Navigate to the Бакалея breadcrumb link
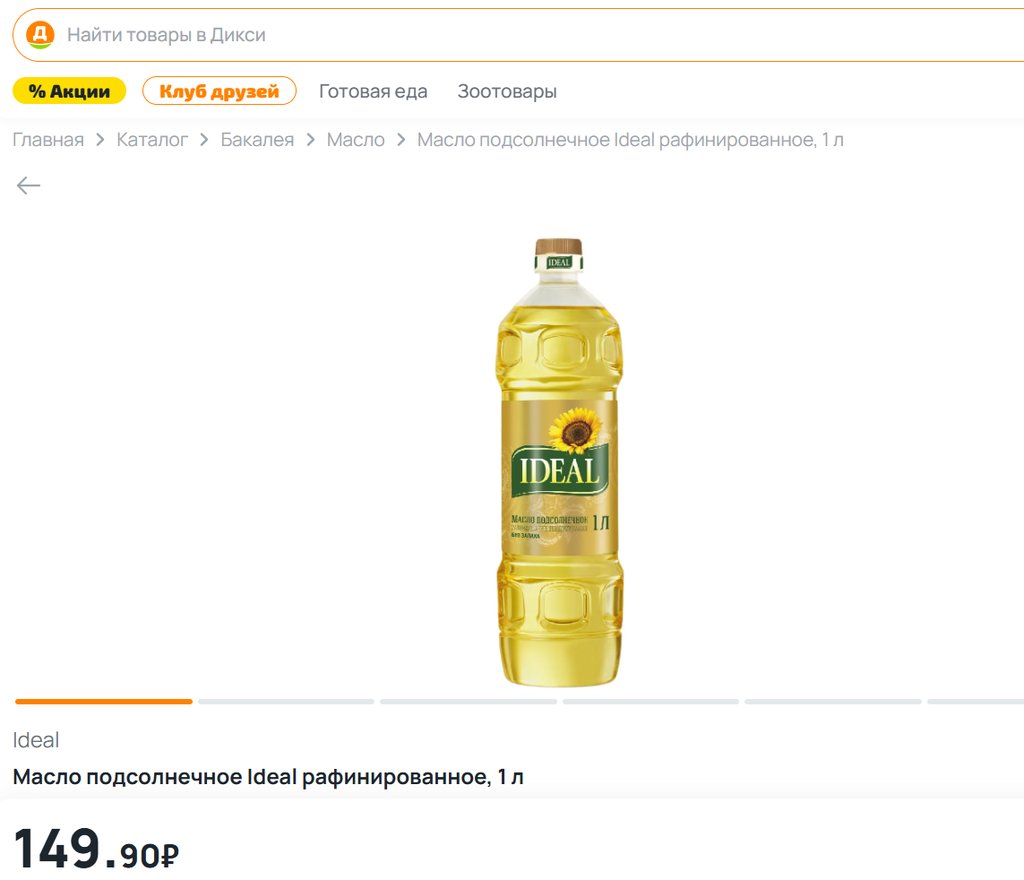This screenshot has height=880, width=1024. tap(257, 140)
